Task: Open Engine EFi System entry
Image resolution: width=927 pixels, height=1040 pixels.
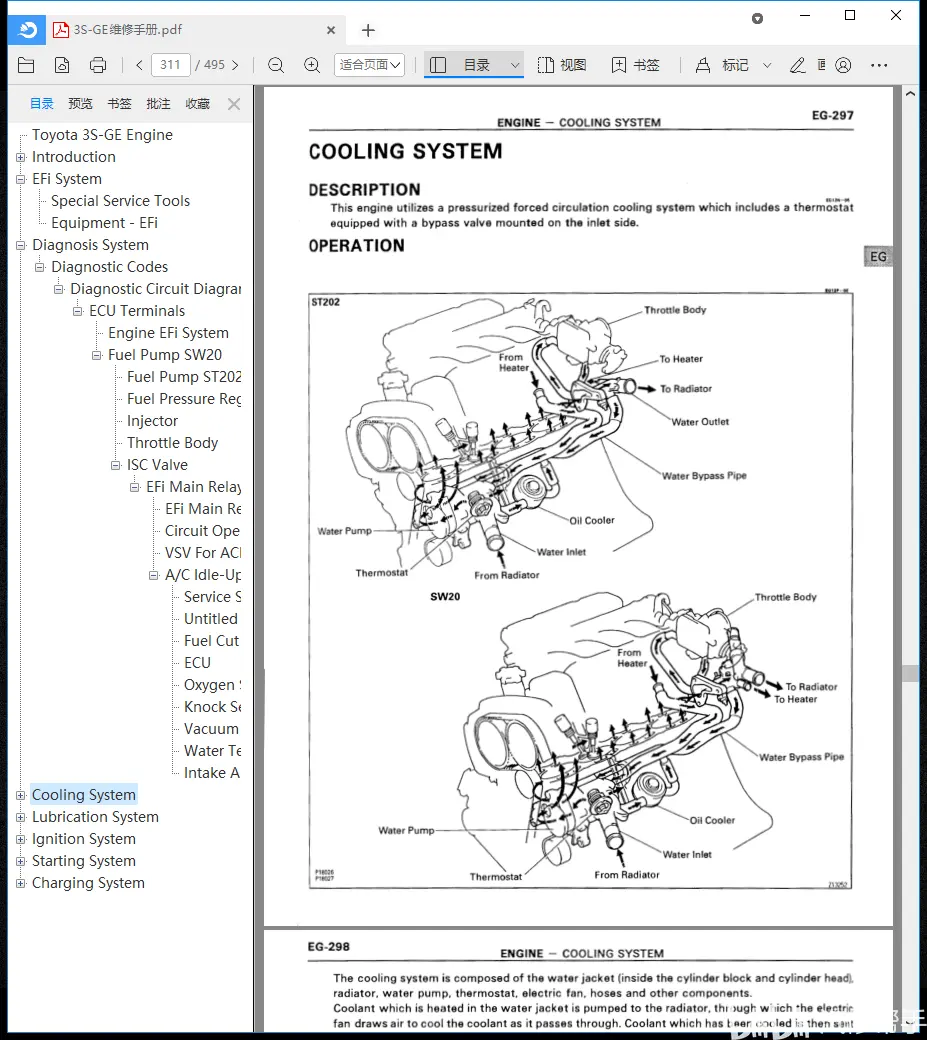Action: point(168,333)
